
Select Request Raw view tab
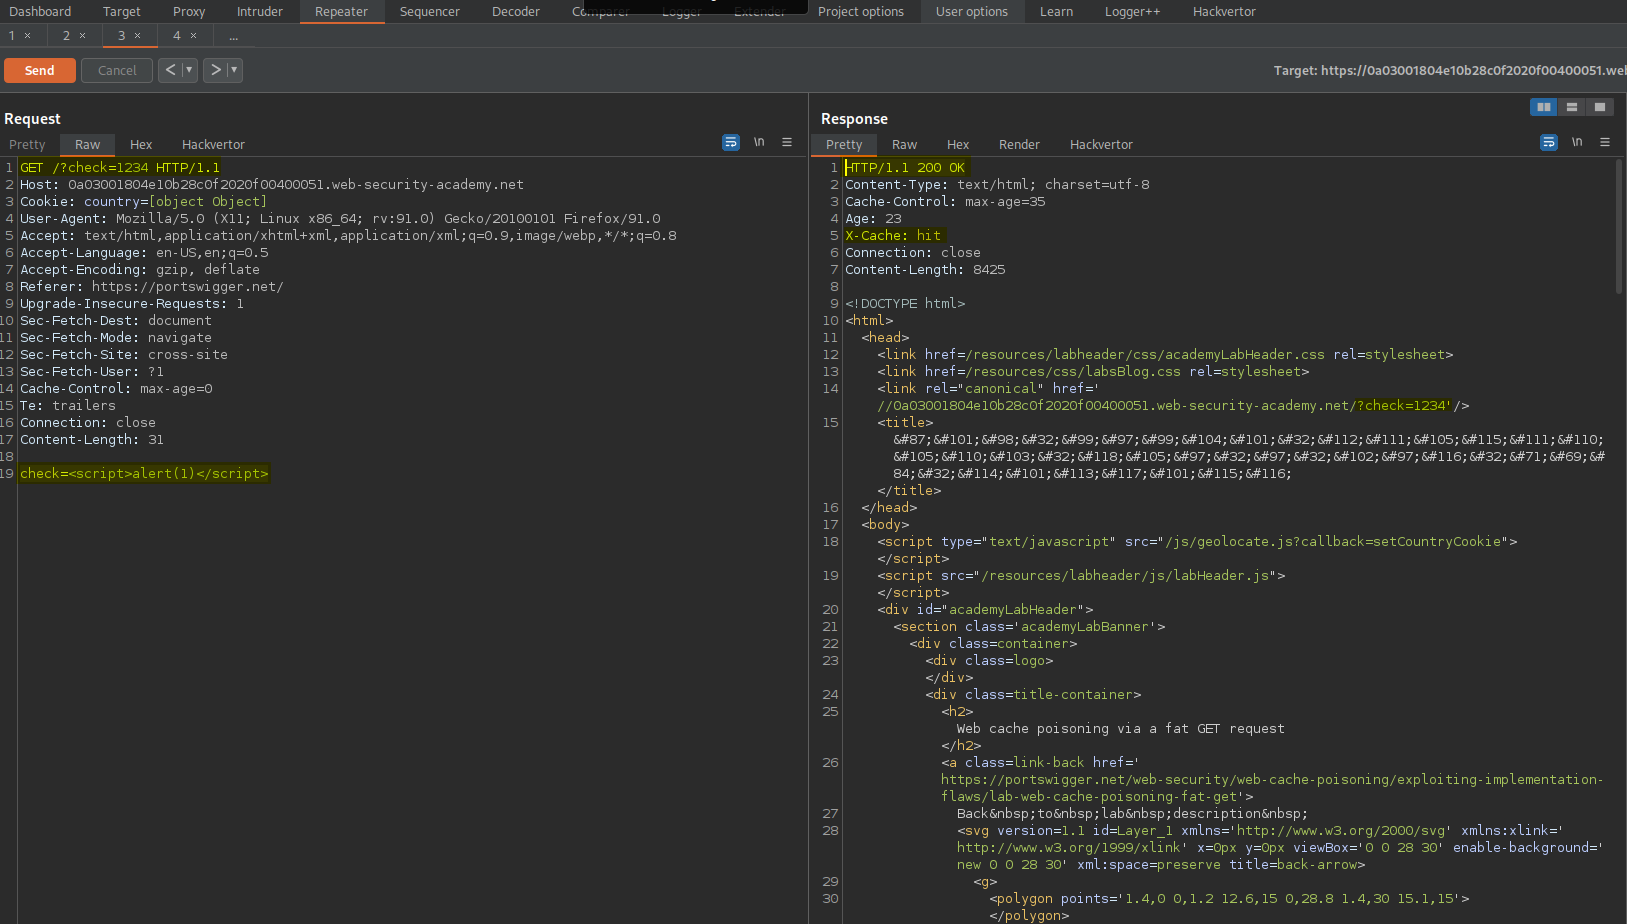(x=88, y=145)
